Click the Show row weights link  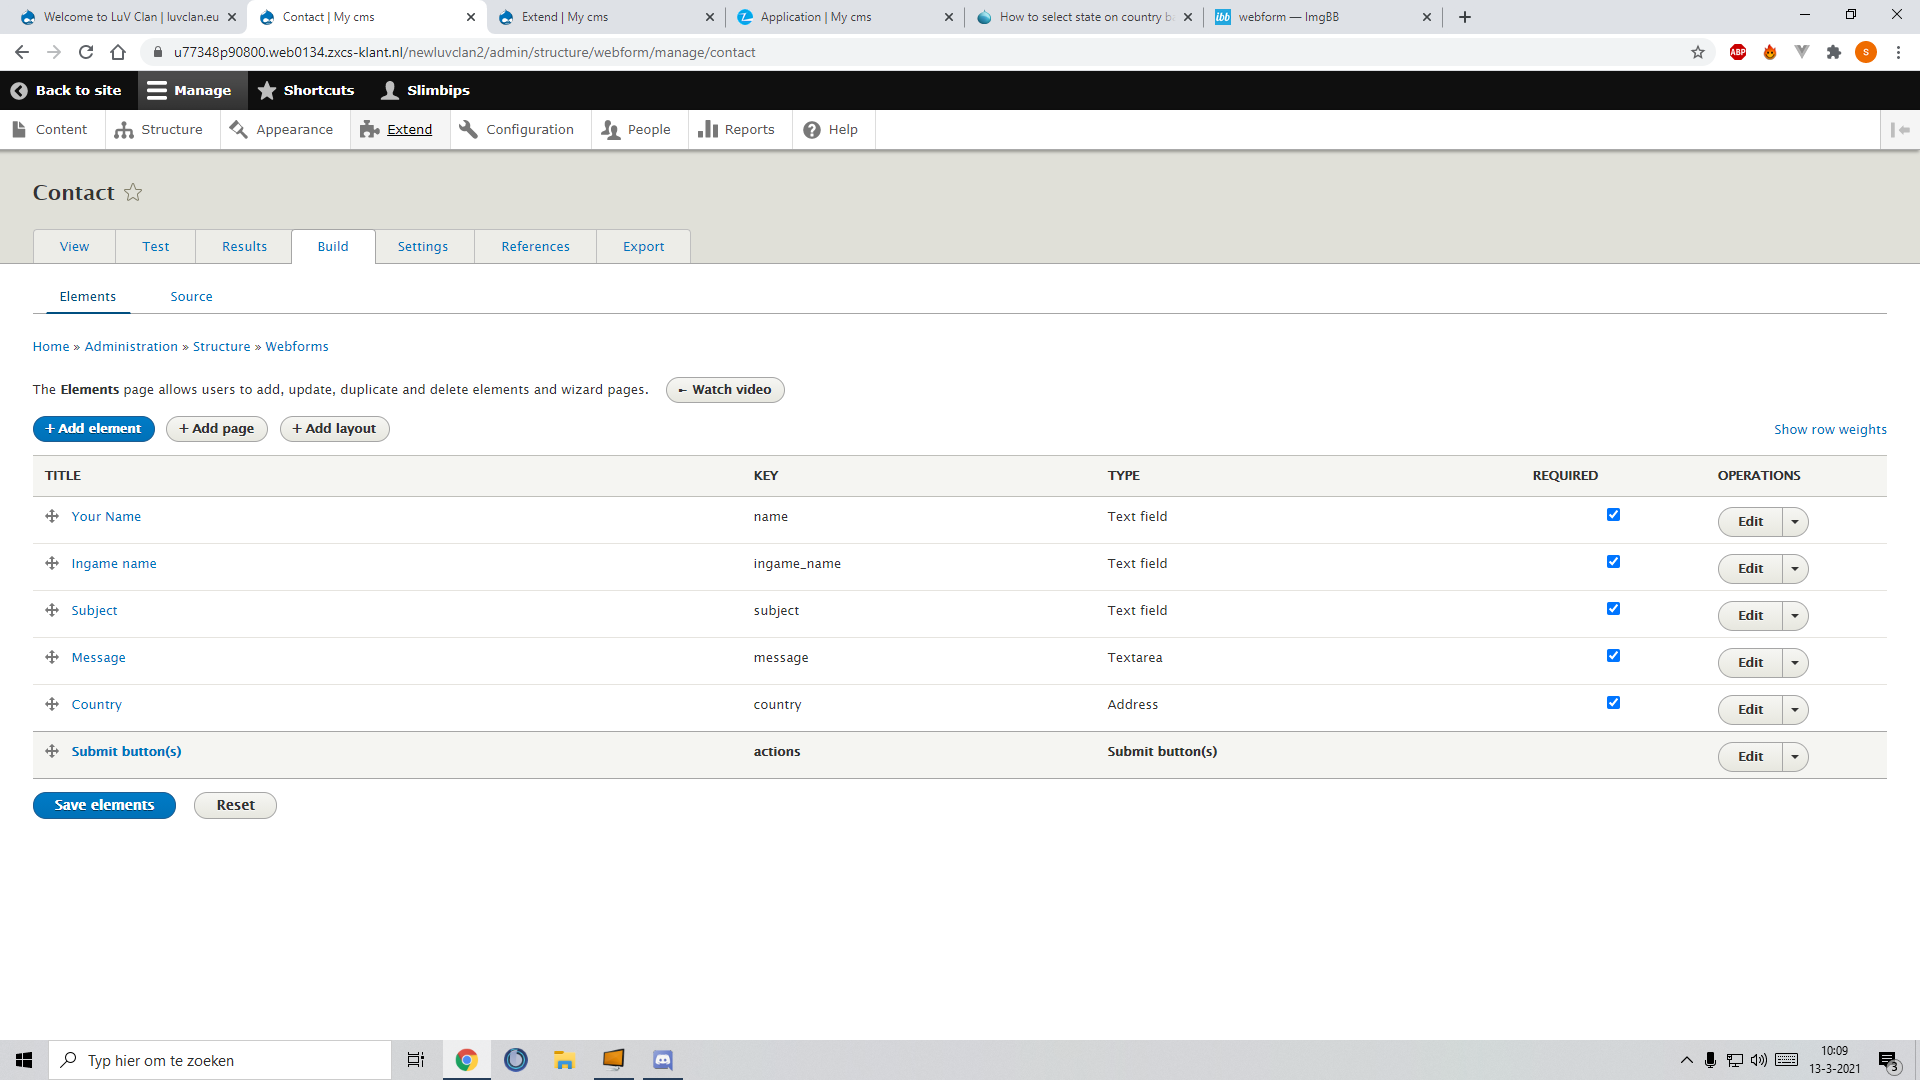[1830, 430]
